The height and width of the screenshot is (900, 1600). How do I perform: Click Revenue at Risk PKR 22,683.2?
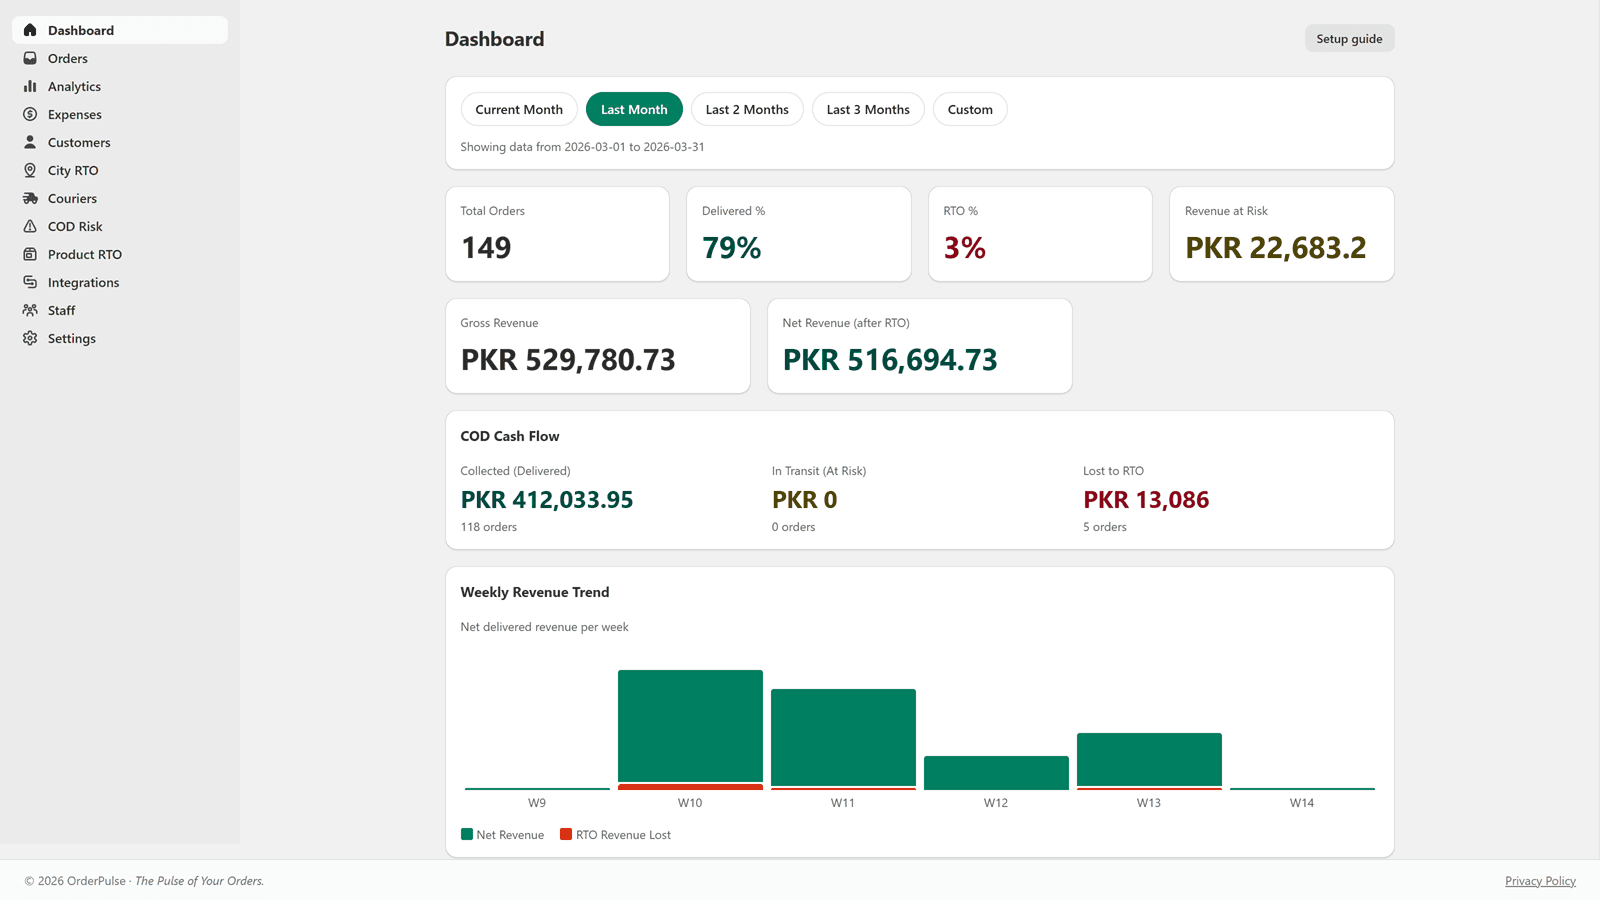1276,247
